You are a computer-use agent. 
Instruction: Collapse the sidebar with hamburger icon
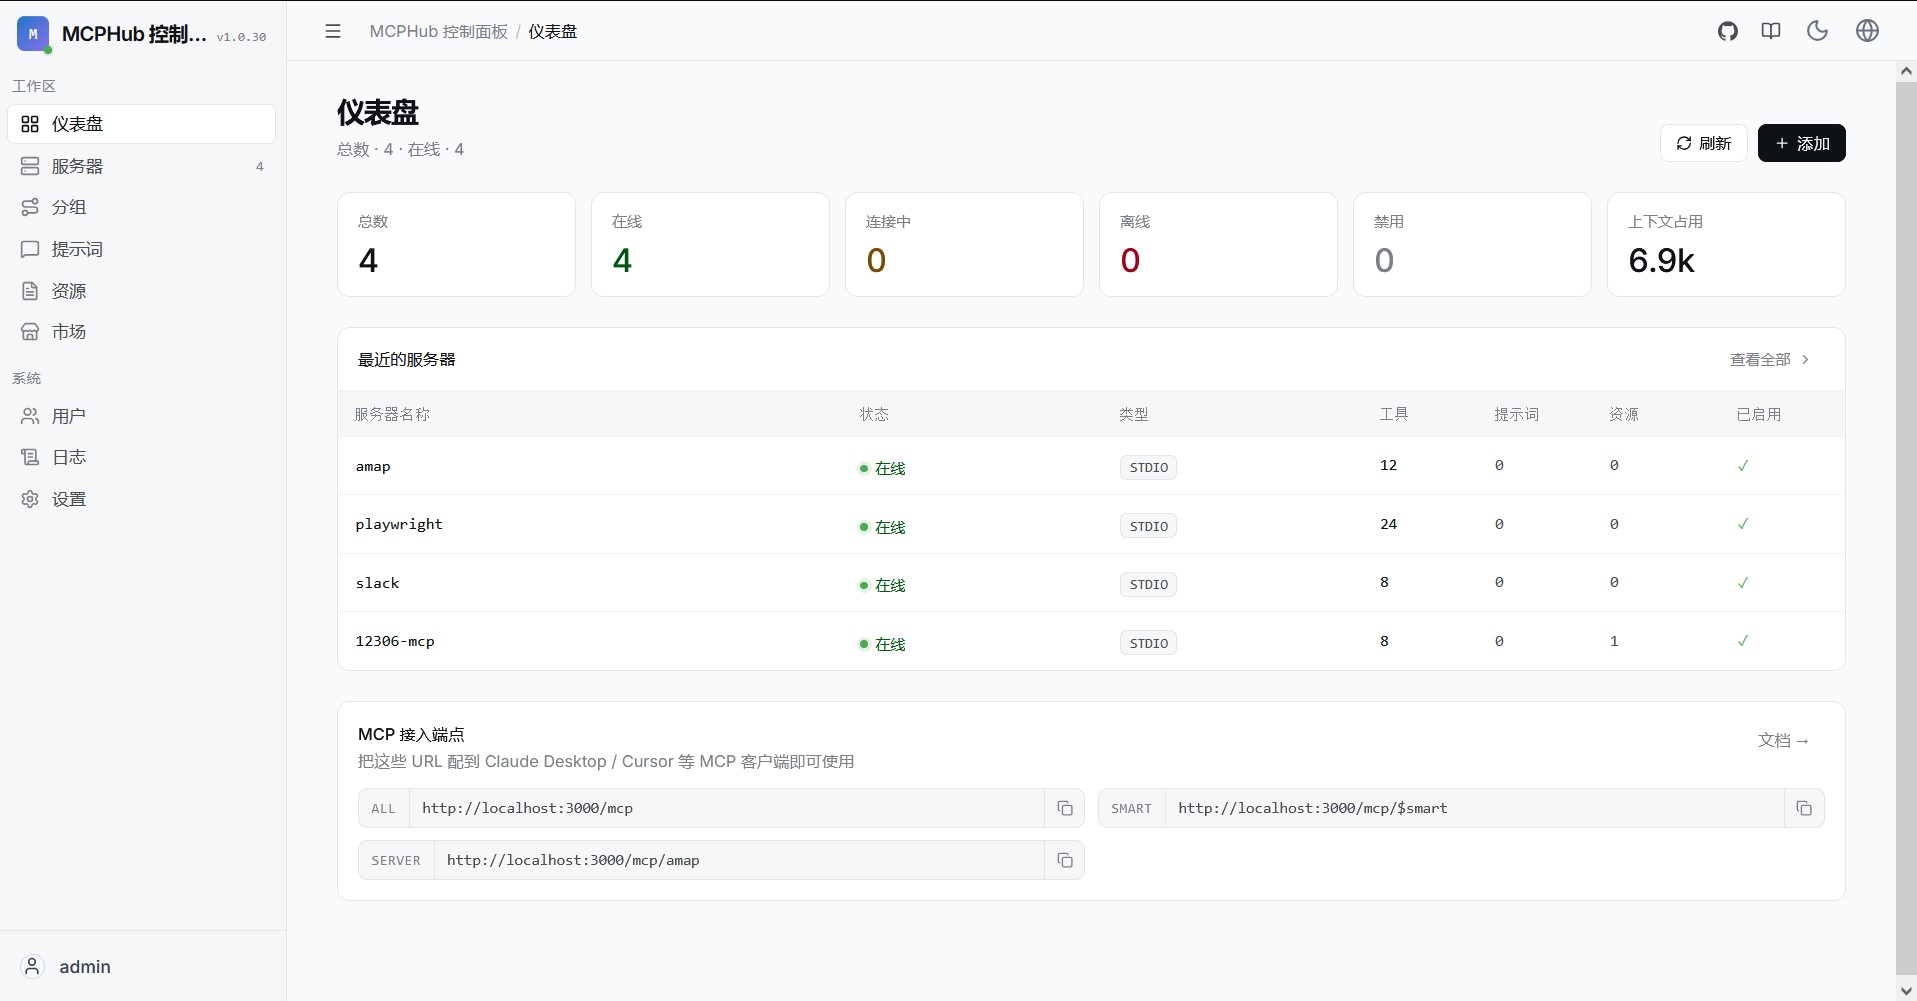tap(333, 31)
